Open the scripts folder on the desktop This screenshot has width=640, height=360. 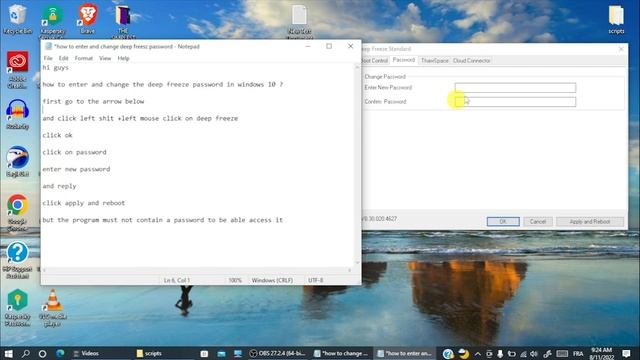pyautogui.click(x=616, y=19)
